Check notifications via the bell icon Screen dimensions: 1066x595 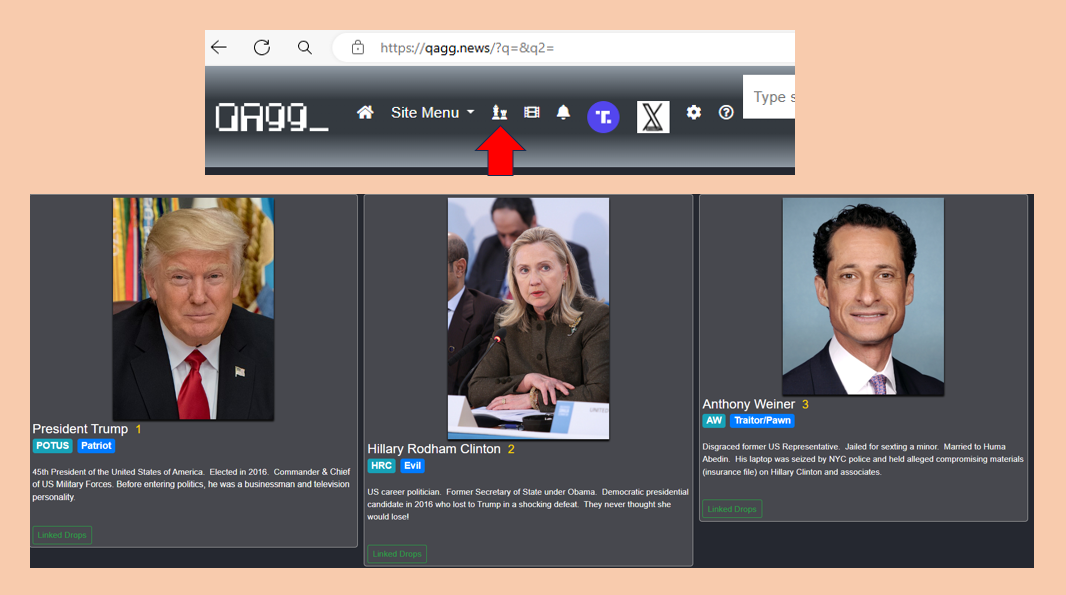click(563, 112)
